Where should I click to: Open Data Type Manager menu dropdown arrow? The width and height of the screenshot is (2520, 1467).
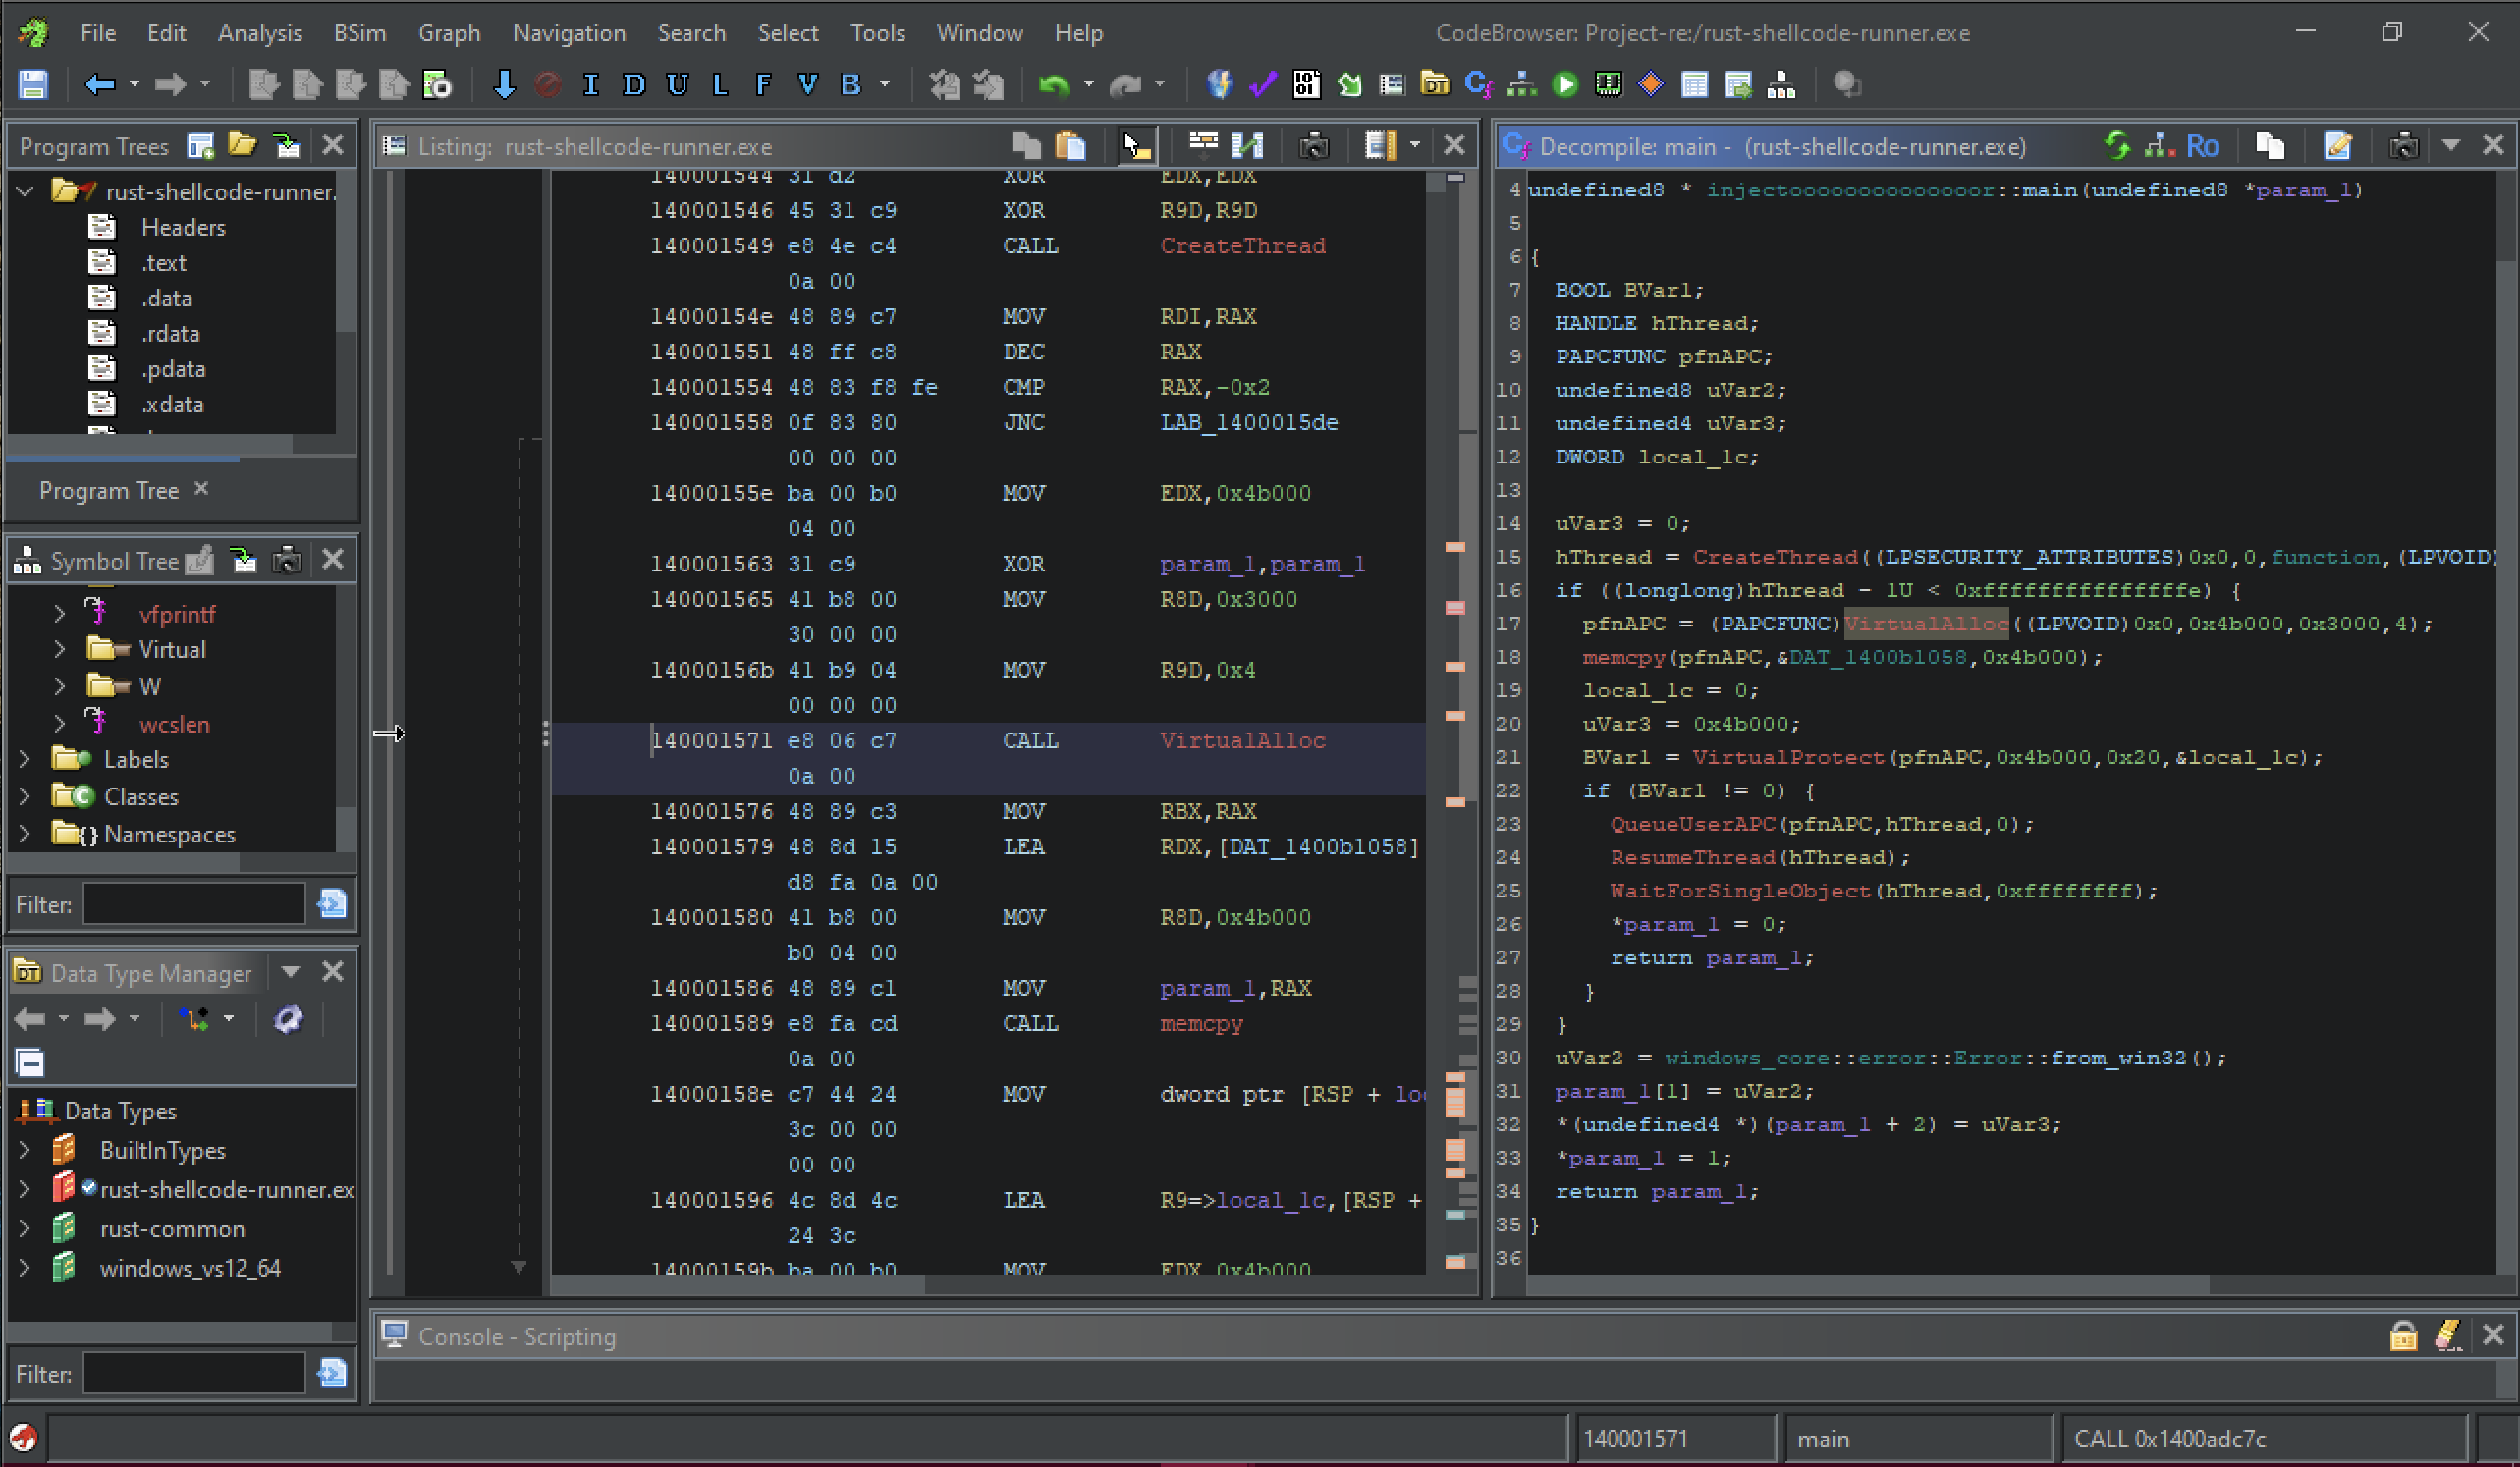291,972
